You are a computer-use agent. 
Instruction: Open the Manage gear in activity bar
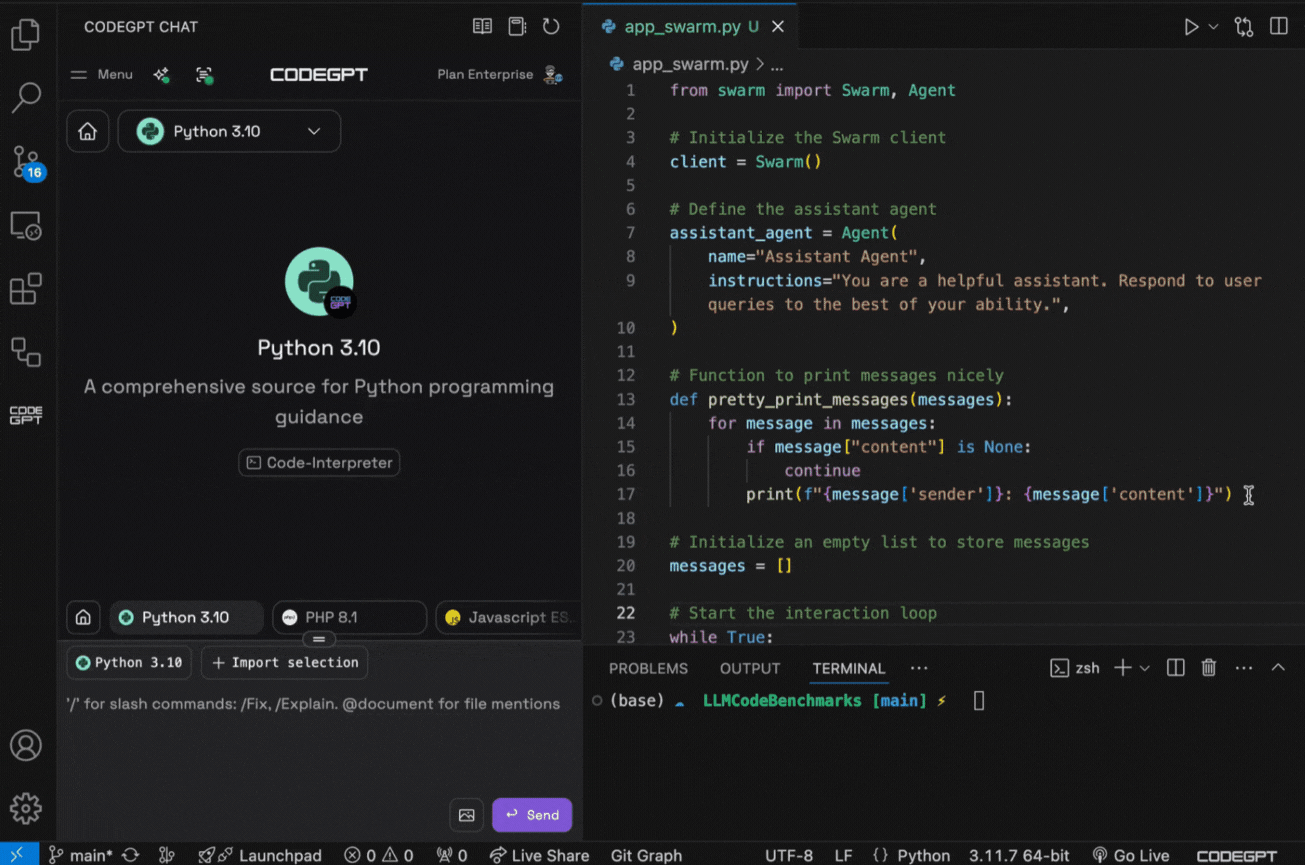25,808
